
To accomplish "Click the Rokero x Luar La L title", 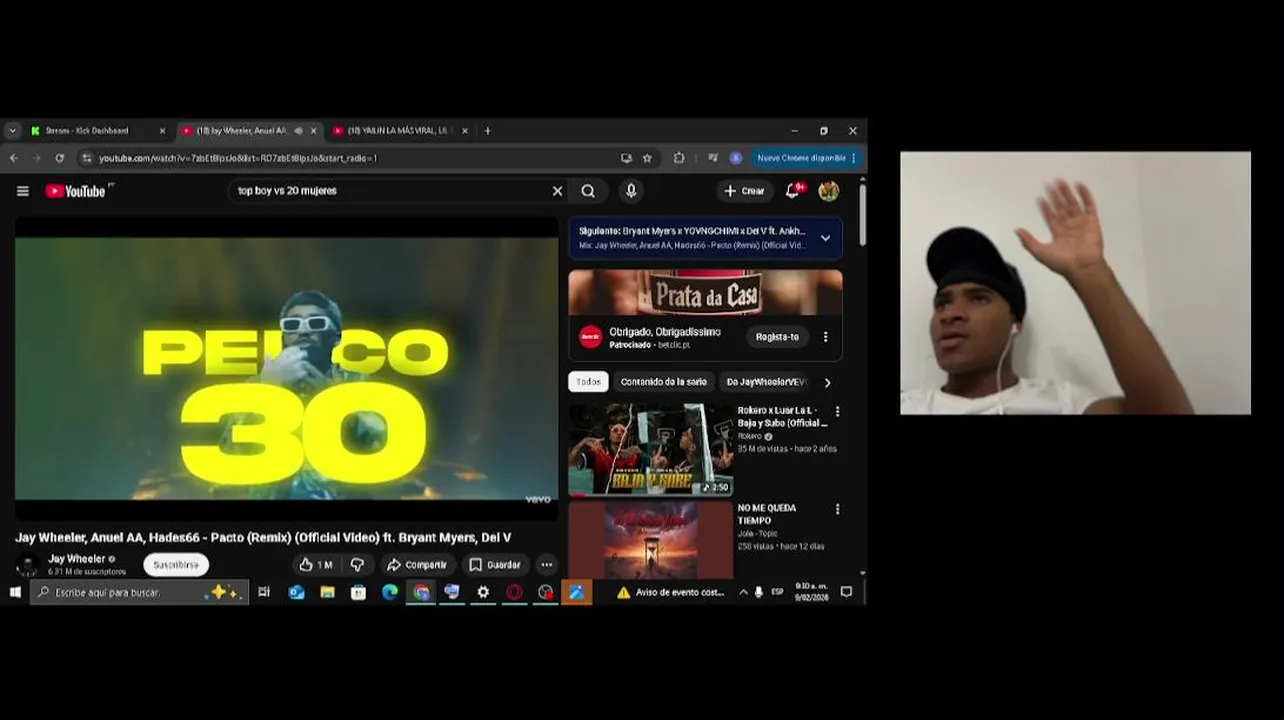I will tap(782, 416).
